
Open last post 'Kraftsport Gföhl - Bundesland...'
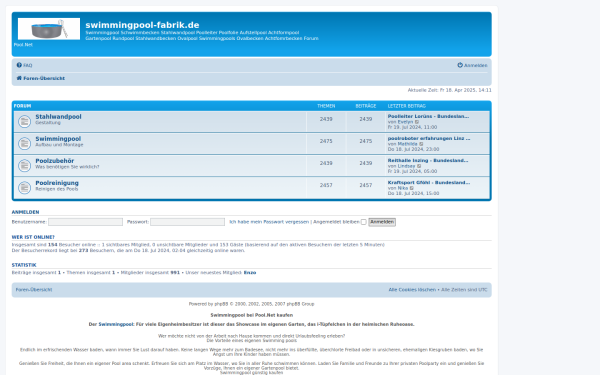pyautogui.click(x=429, y=183)
